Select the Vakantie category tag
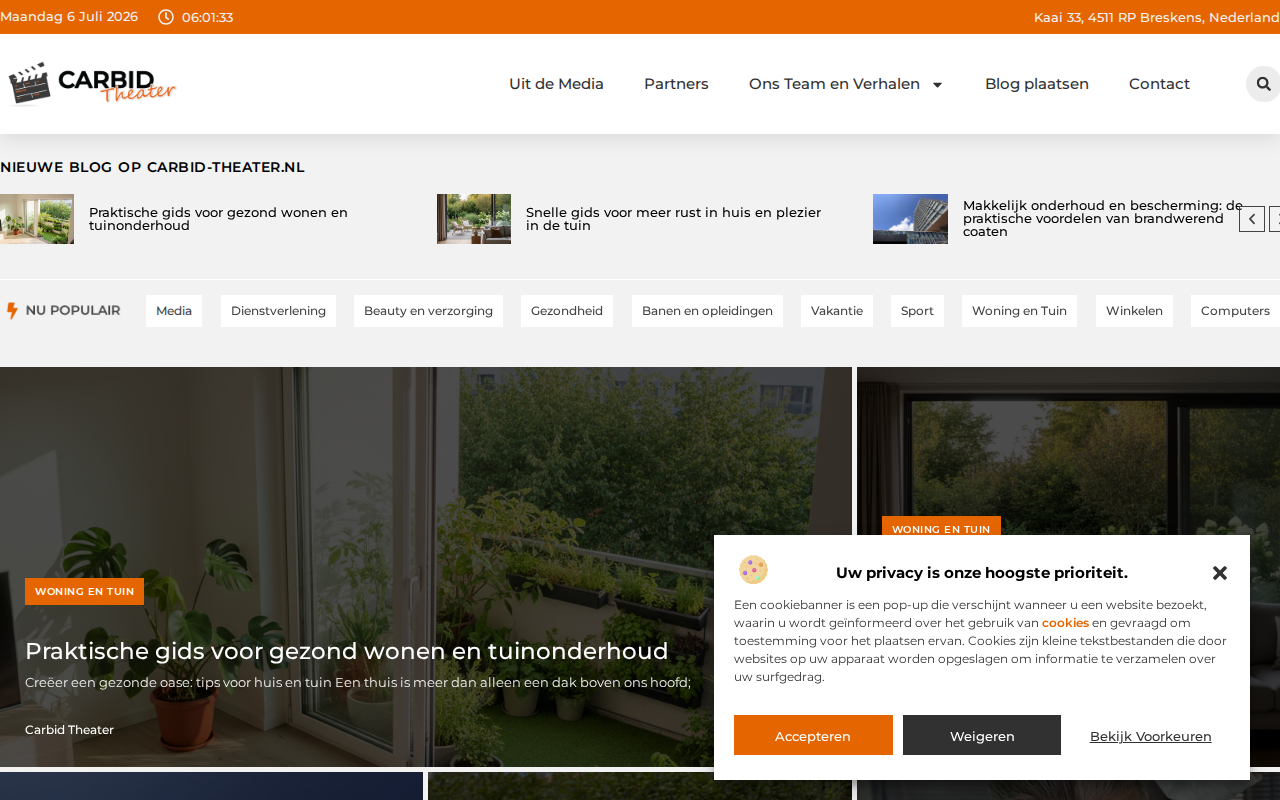 click(837, 311)
